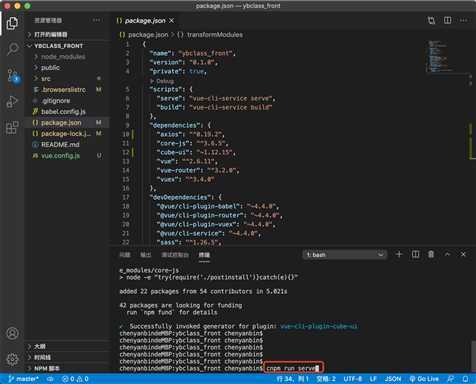Select the bash terminal dropdown
Screen dimensions: 476x384
pyautogui.click(x=345, y=255)
